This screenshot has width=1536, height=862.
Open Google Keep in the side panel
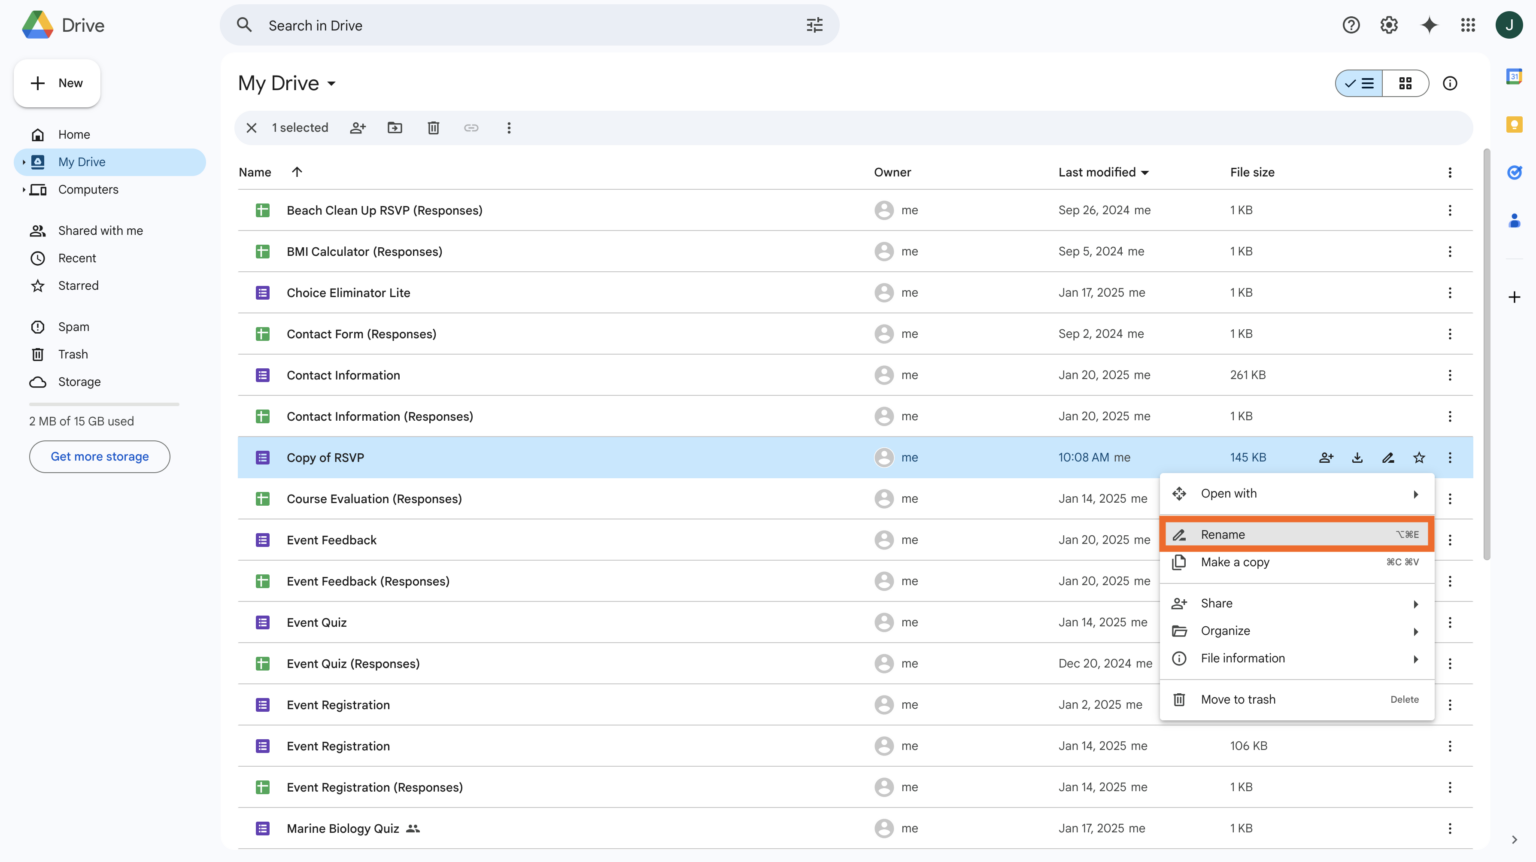tap(1513, 124)
